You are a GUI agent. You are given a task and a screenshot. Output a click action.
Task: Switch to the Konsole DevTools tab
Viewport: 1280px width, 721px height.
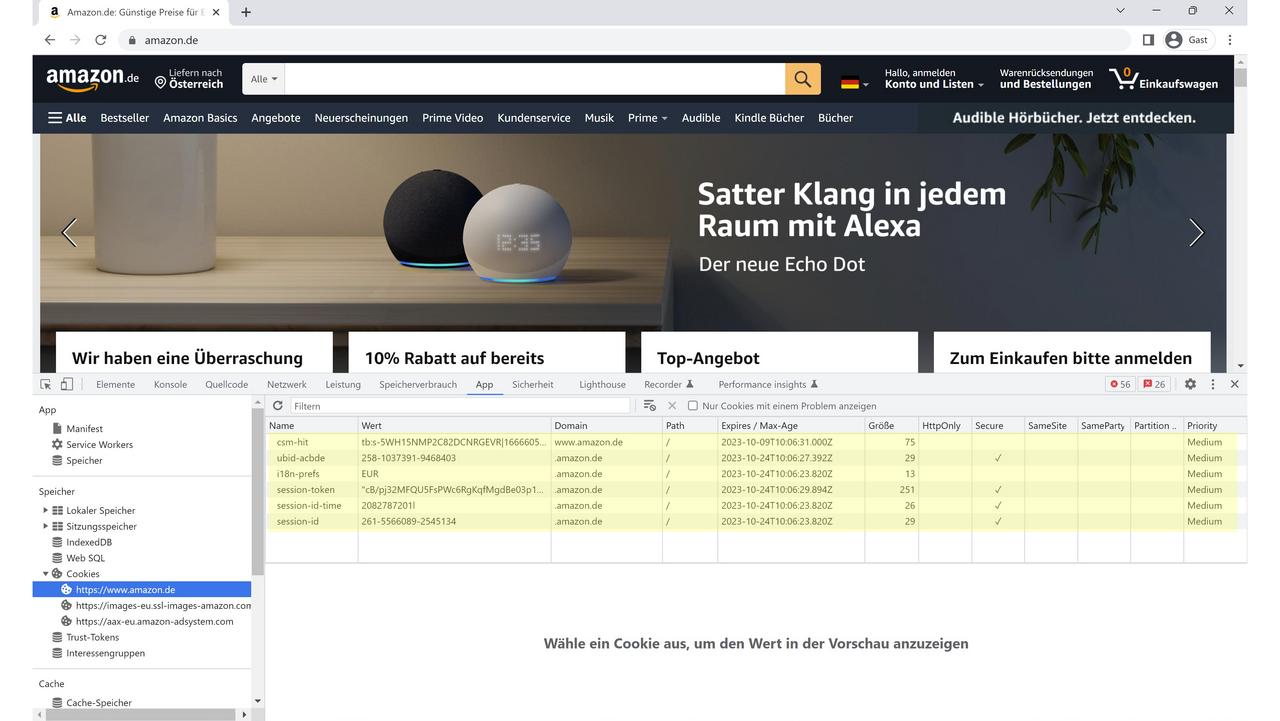coord(170,384)
